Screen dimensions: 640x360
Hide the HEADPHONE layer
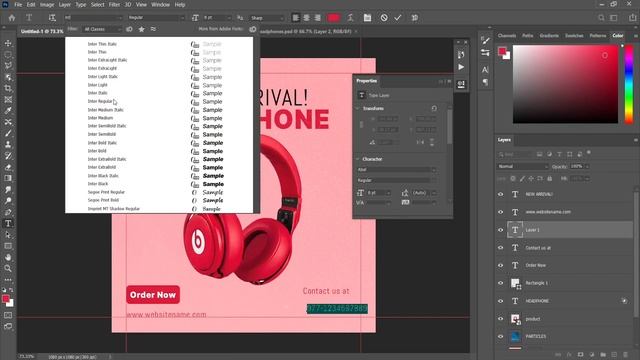[x=501, y=301]
